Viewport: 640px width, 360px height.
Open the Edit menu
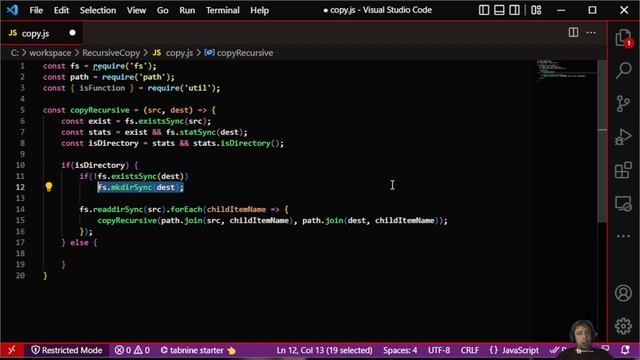point(61,10)
